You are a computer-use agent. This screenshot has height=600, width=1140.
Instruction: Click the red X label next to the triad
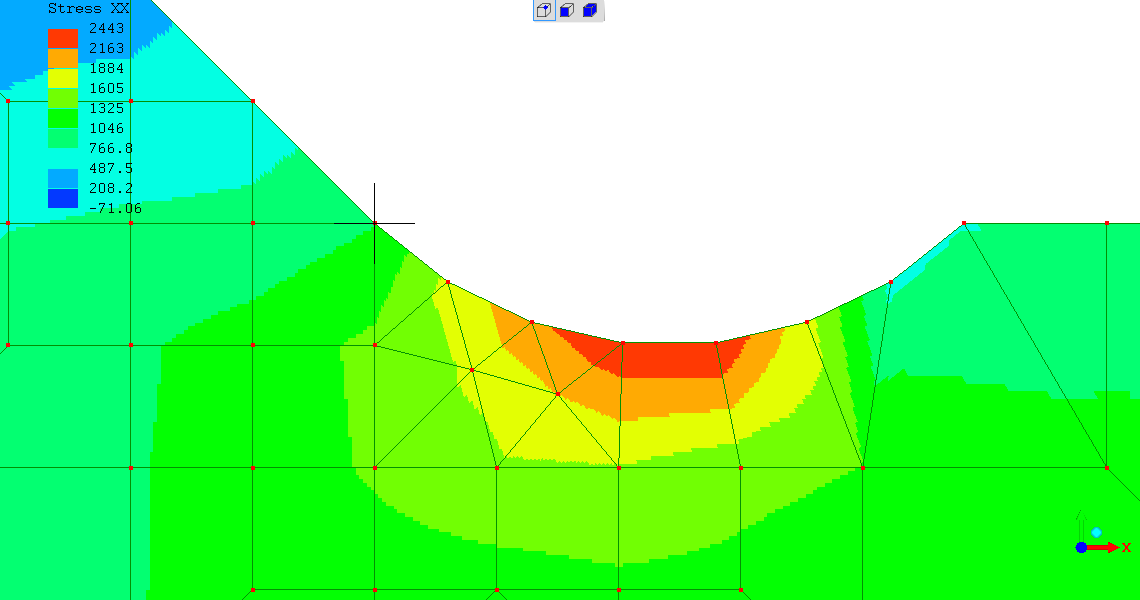1126,547
